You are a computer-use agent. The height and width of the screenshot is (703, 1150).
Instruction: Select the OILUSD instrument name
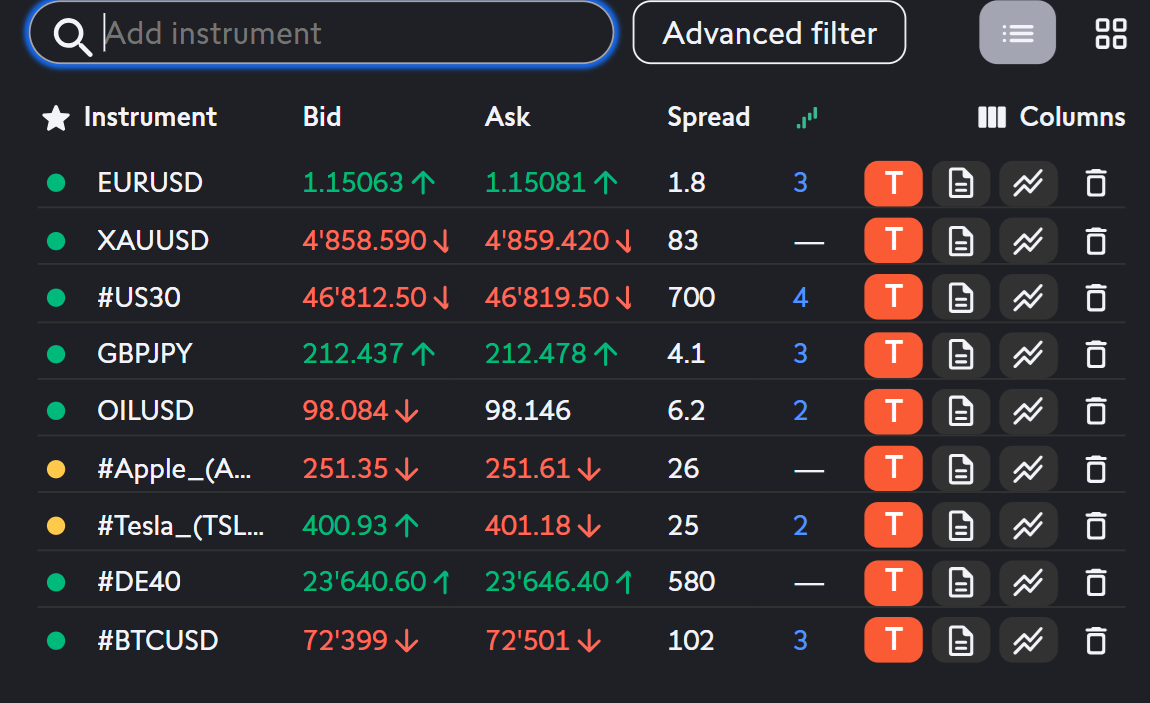pyautogui.click(x=145, y=411)
